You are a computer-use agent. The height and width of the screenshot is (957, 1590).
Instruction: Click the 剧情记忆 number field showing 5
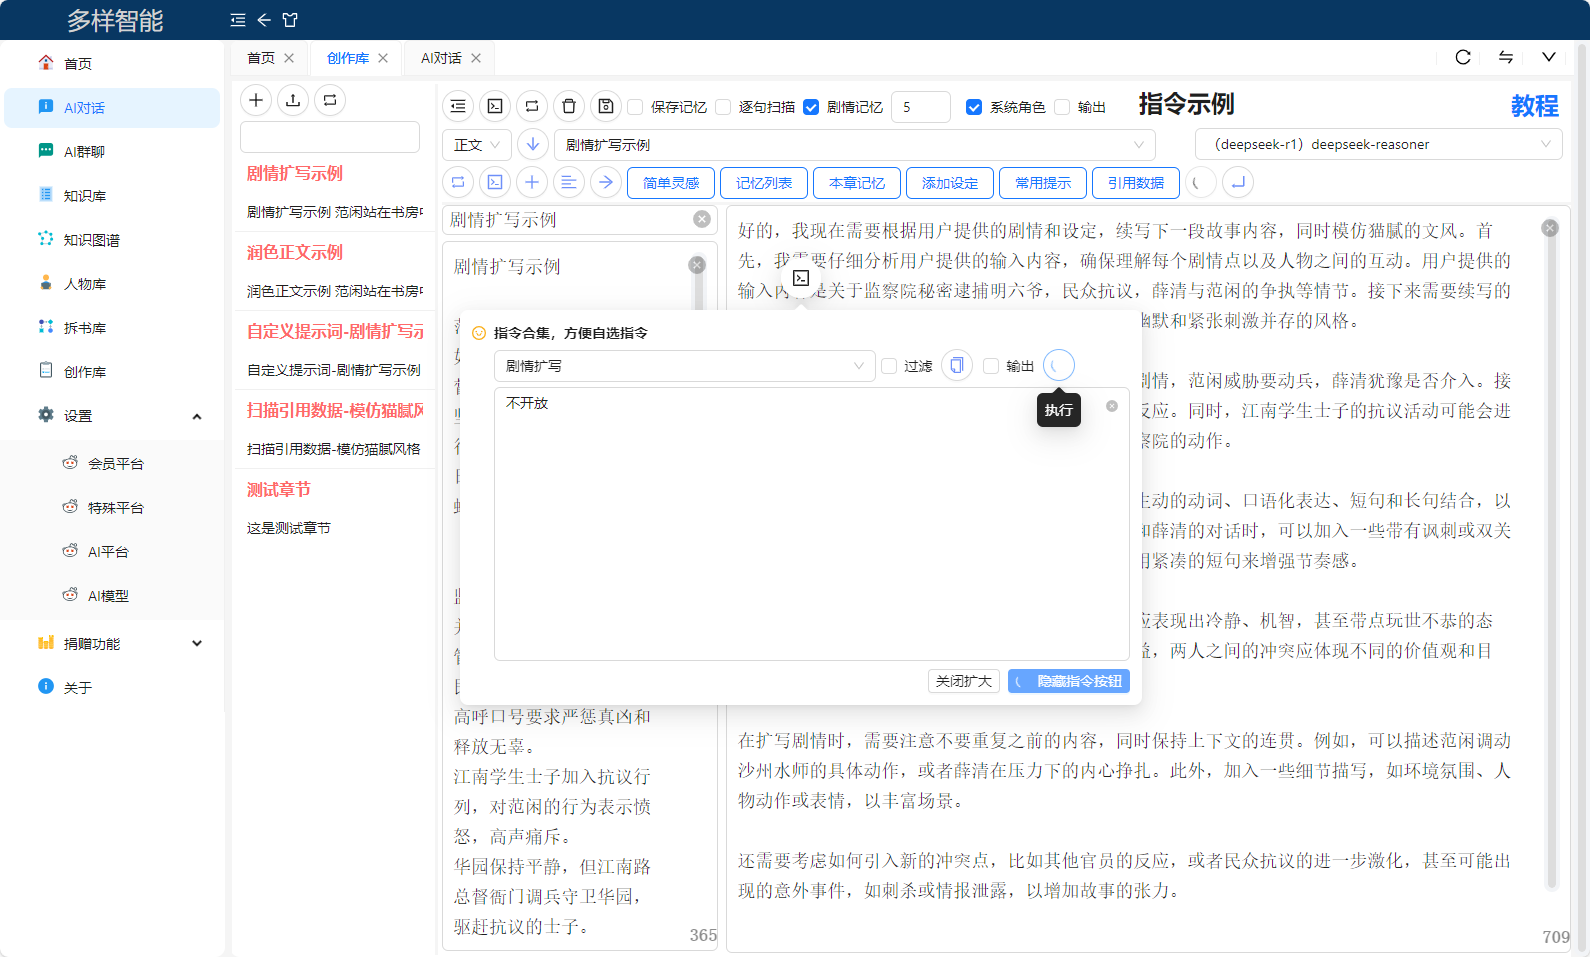(x=920, y=107)
